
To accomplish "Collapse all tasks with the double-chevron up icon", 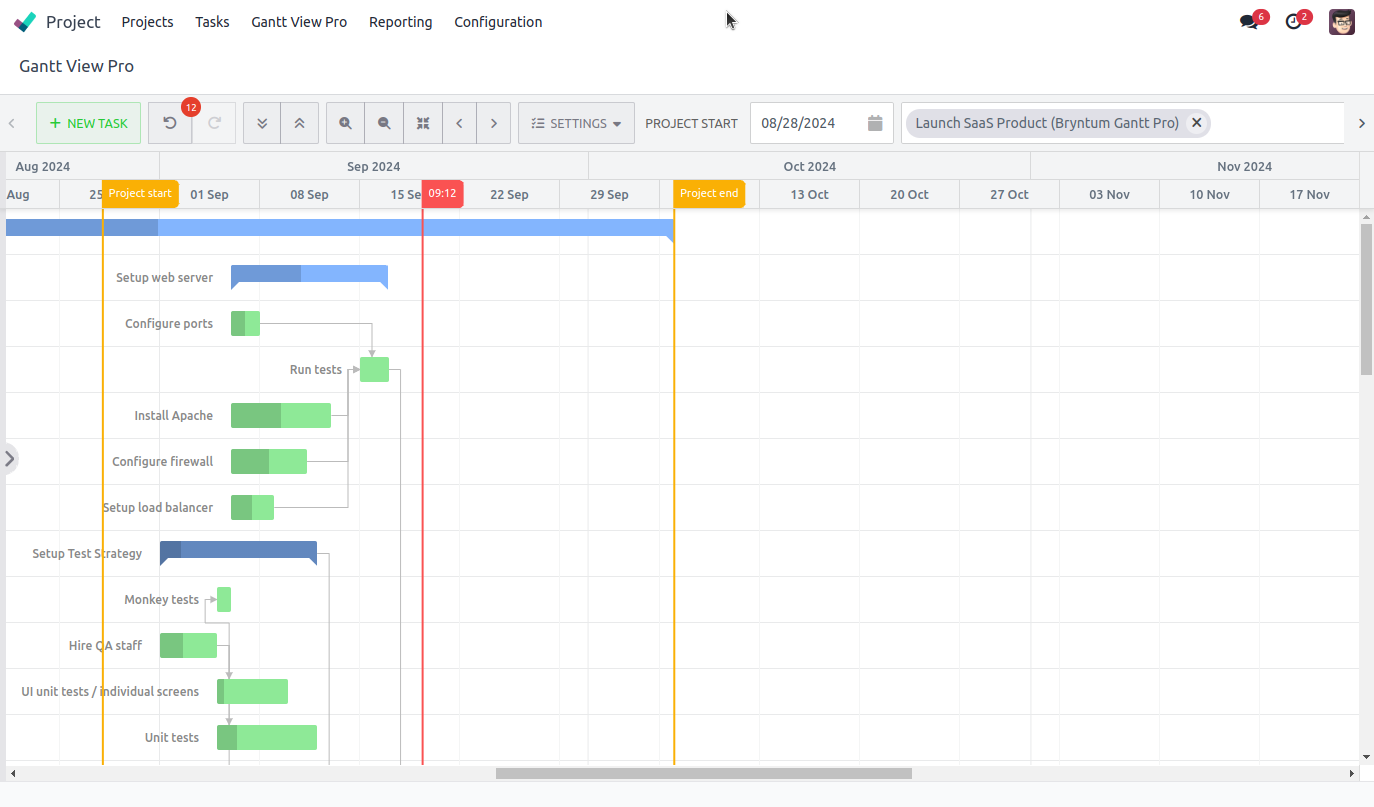I will 300,122.
